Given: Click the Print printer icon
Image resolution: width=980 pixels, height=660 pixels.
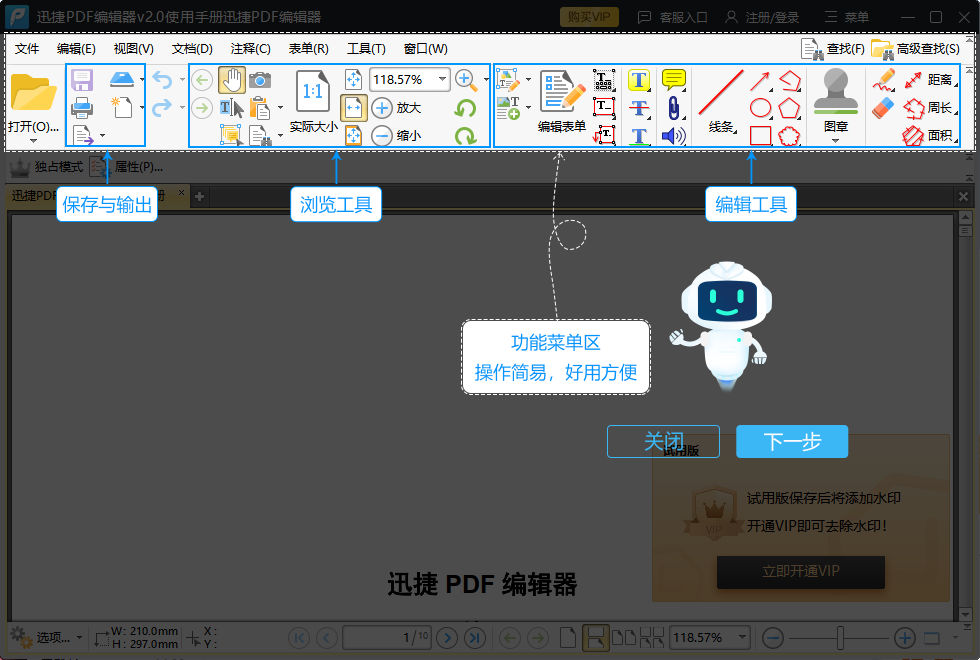Looking at the screenshot, I should (x=82, y=108).
